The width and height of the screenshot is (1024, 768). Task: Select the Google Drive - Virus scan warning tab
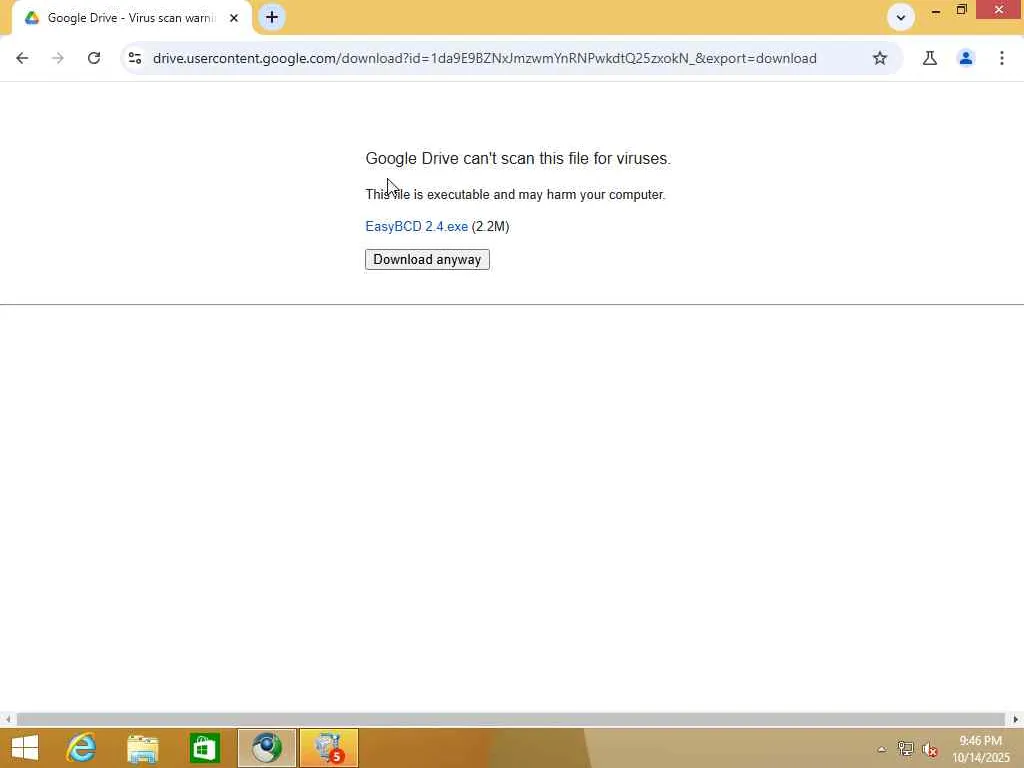coord(131,18)
